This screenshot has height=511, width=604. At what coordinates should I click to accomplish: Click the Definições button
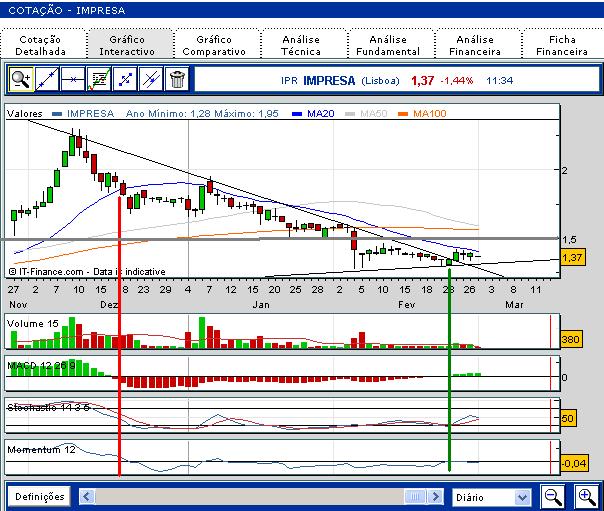tap(39, 496)
